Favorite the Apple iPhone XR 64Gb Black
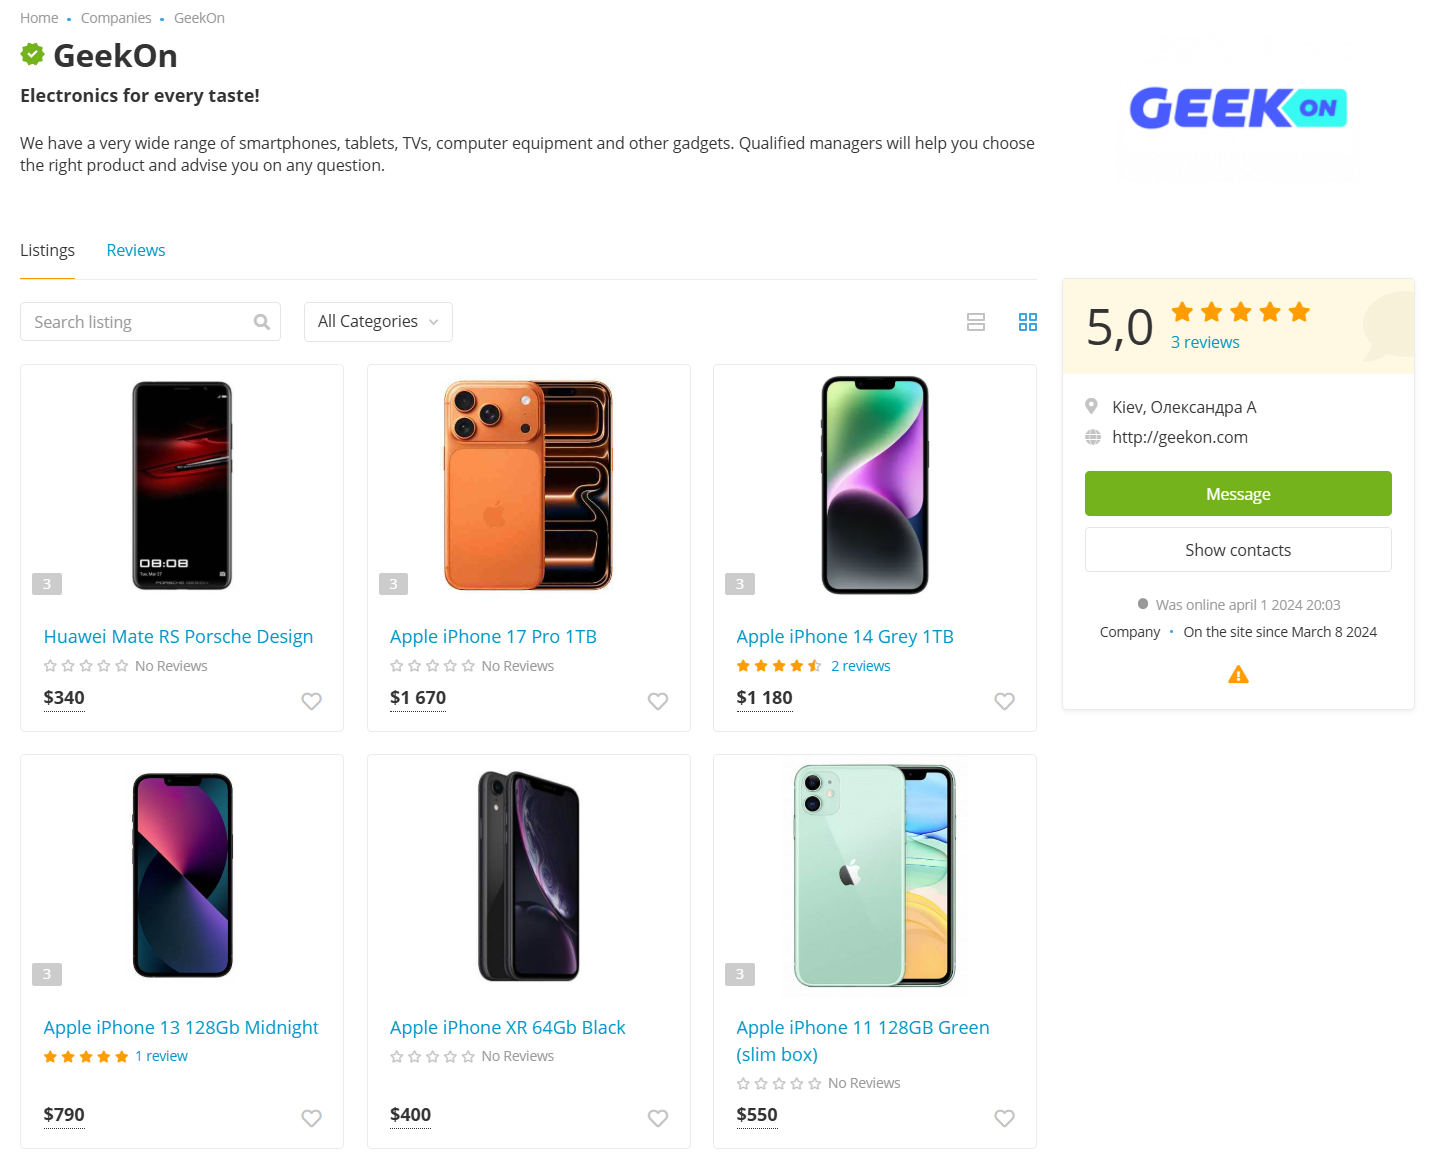 (x=657, y=1118)
